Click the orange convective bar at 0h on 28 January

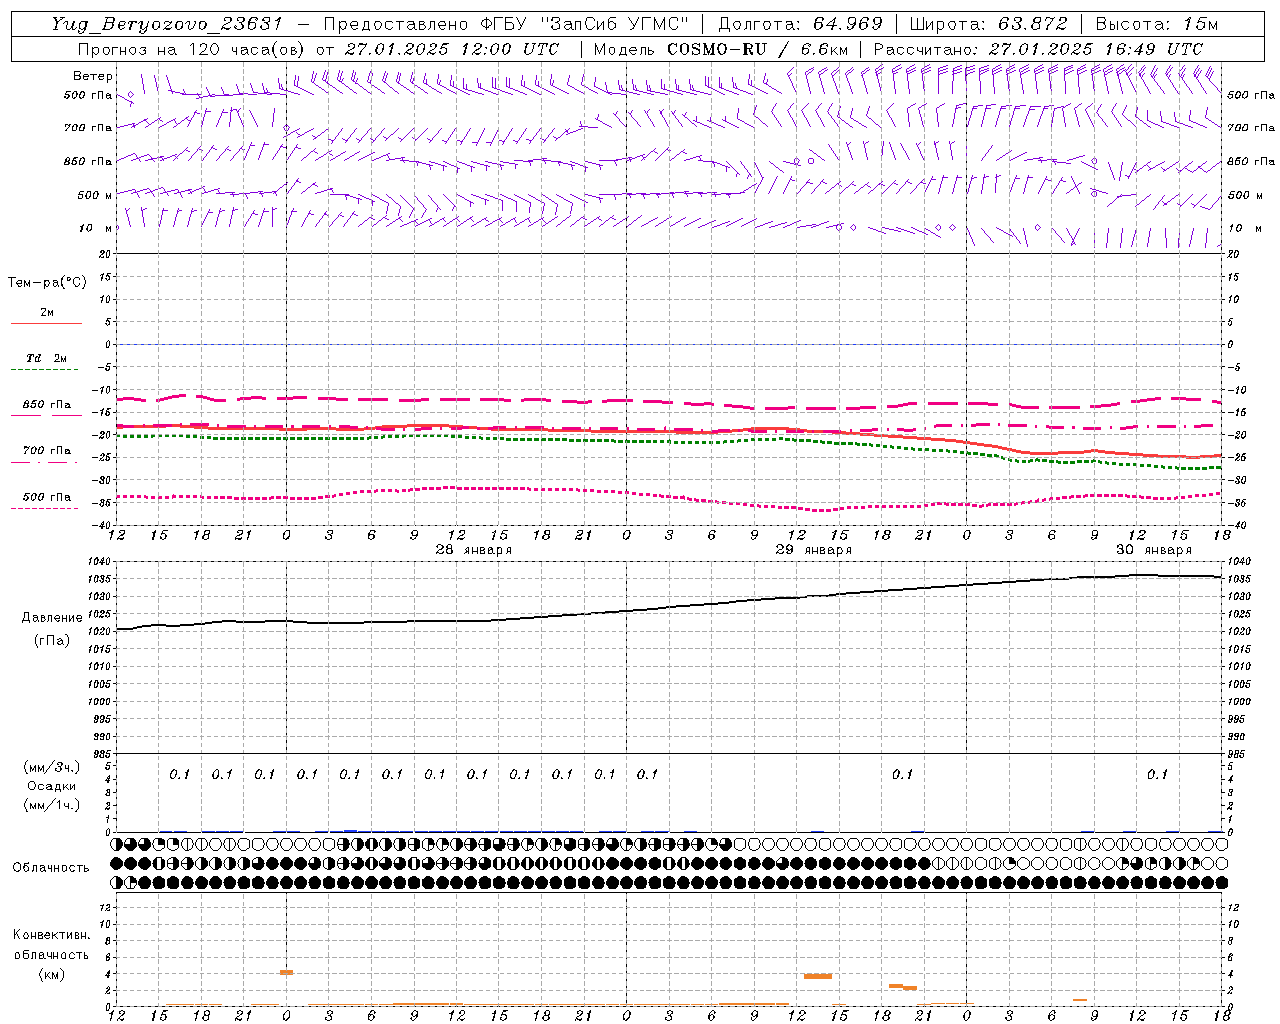pos(286,972)
